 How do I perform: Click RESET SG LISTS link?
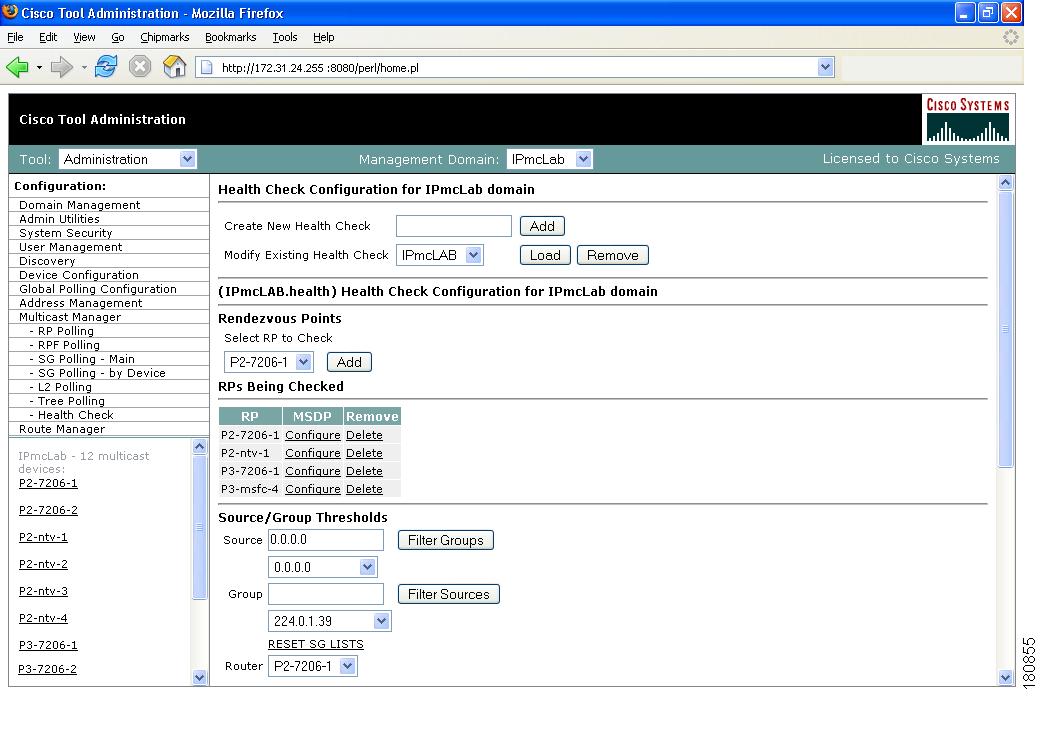tap(316, 644)
